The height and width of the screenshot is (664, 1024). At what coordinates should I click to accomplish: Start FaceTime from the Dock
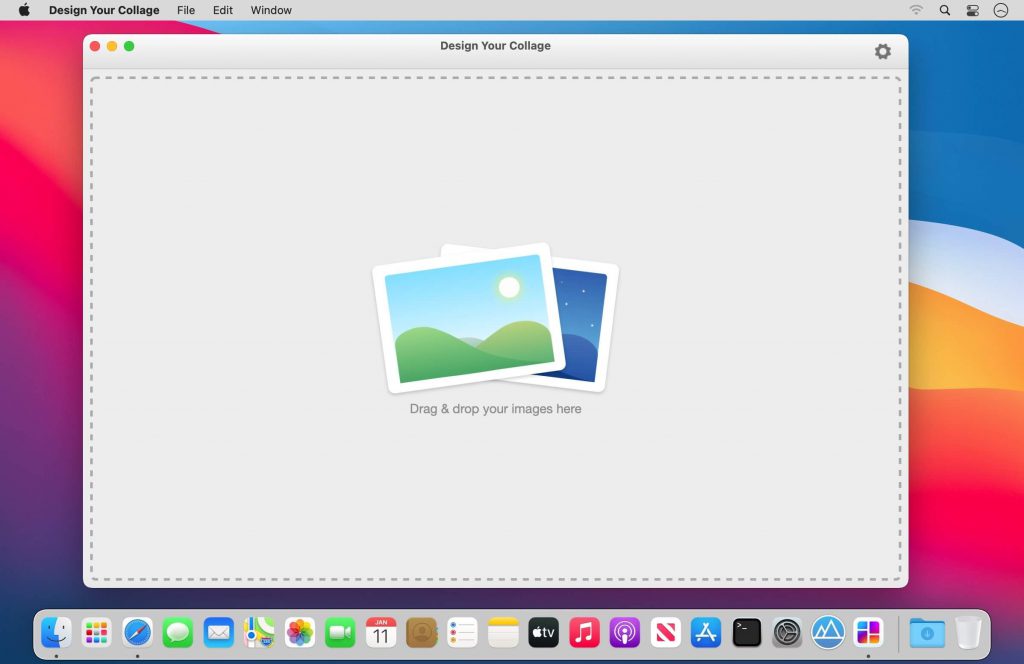tap(340, 632)
